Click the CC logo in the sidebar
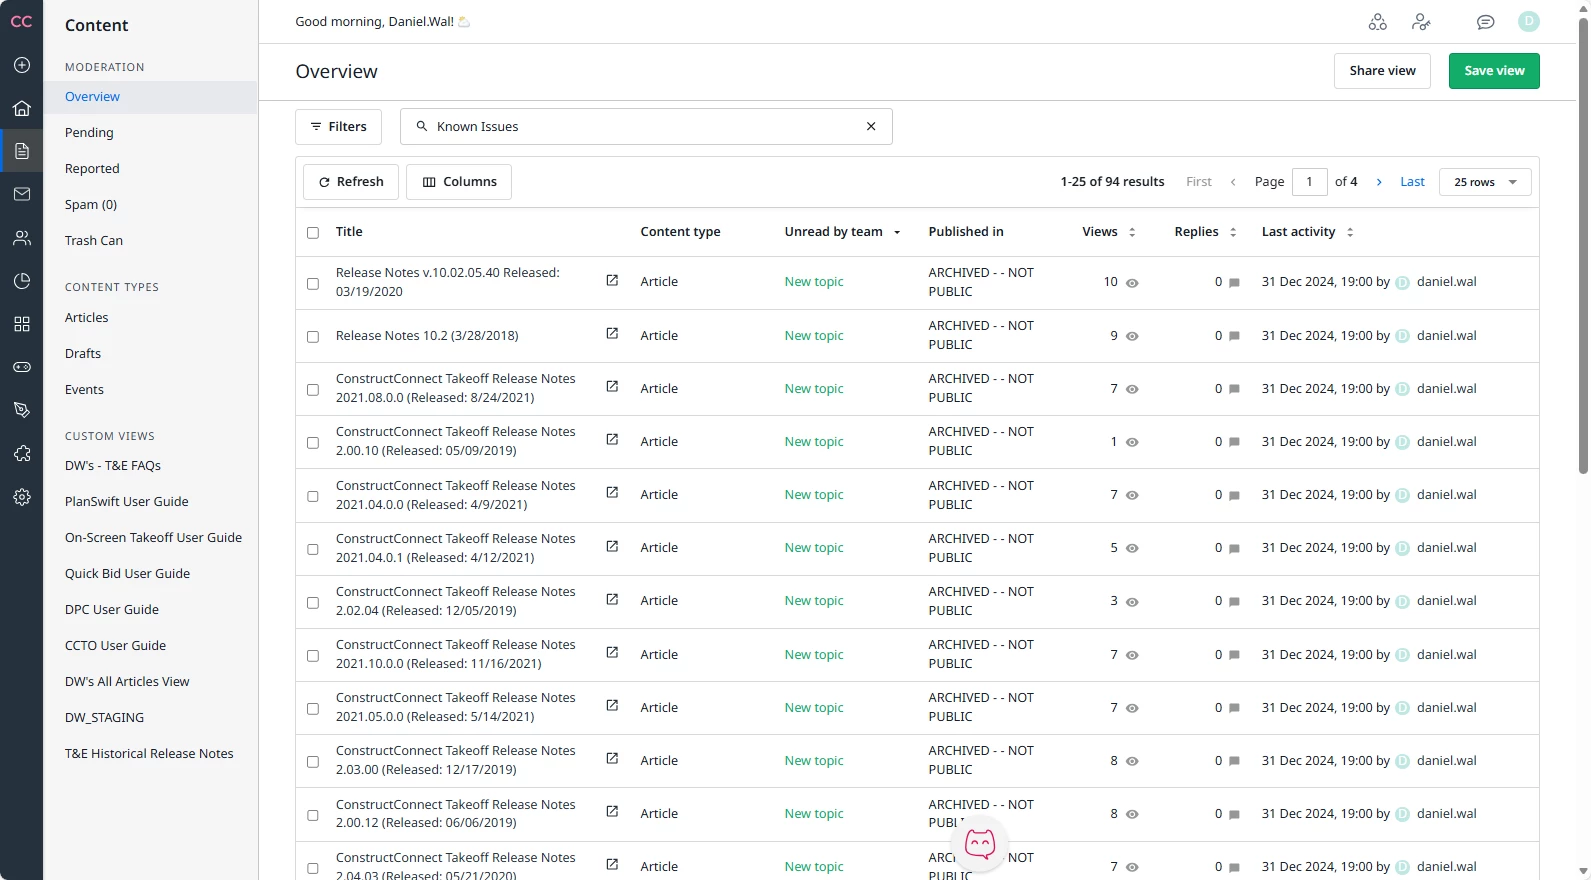1591x880 pixels. pyautogui.click(x=21, y=21)
